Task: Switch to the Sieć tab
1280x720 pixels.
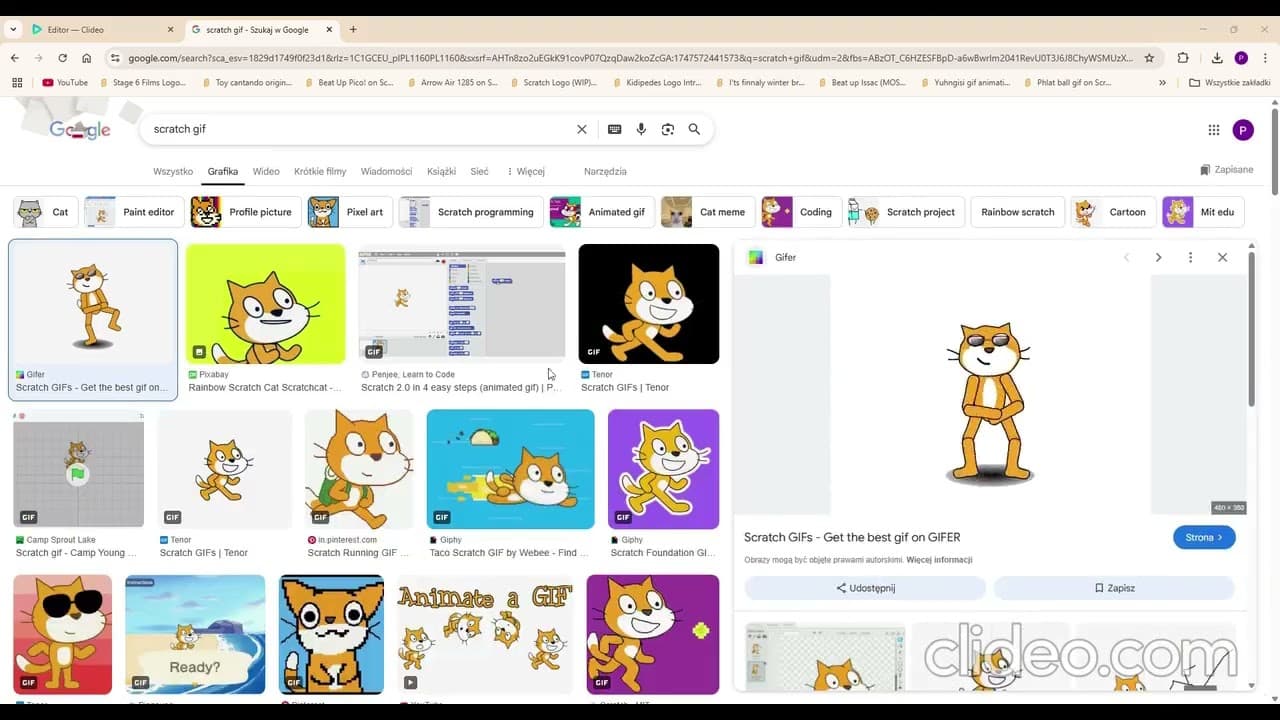Action: (480, 171)
